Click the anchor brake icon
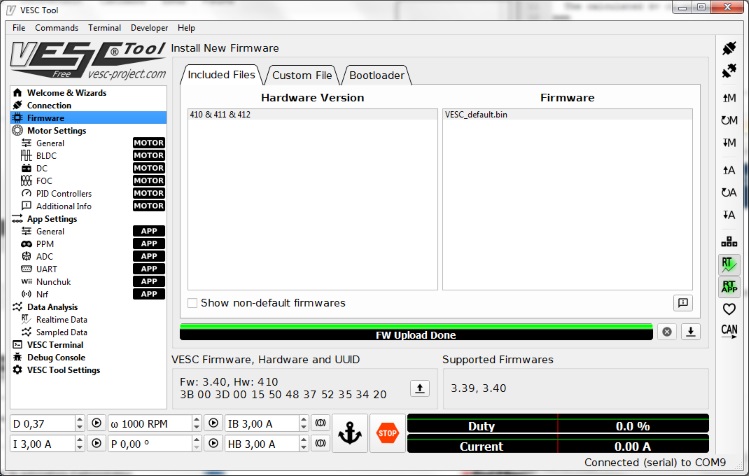The width and height of the screenshot is (749, 476). pyautogui.click(x=350, y=433)
